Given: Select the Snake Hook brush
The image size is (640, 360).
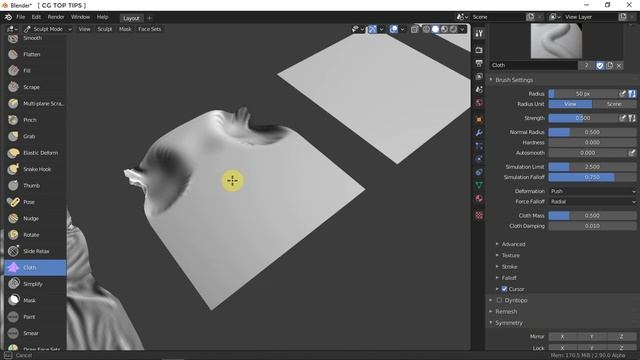Looking at the screenshot, I should tap(35, 169).
